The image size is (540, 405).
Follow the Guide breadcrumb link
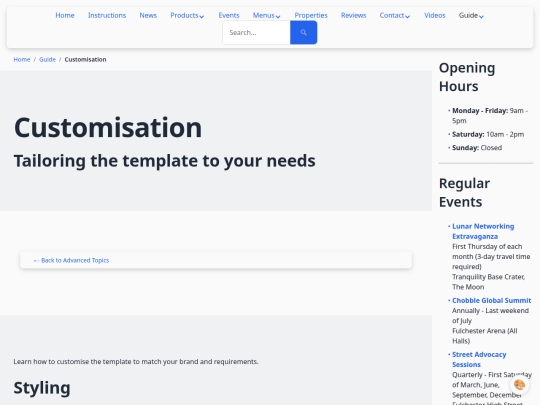pyautogui.click(x=47, y=60)
